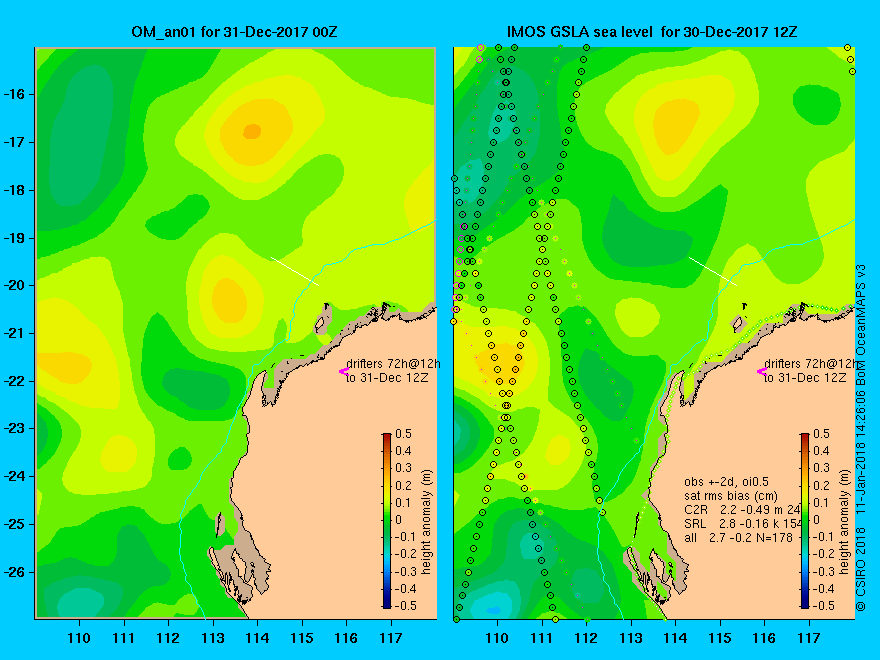This screenshot has width=880, height=660.
Task: Click the white line segment in the GSLA map
Action: (713, 271)
